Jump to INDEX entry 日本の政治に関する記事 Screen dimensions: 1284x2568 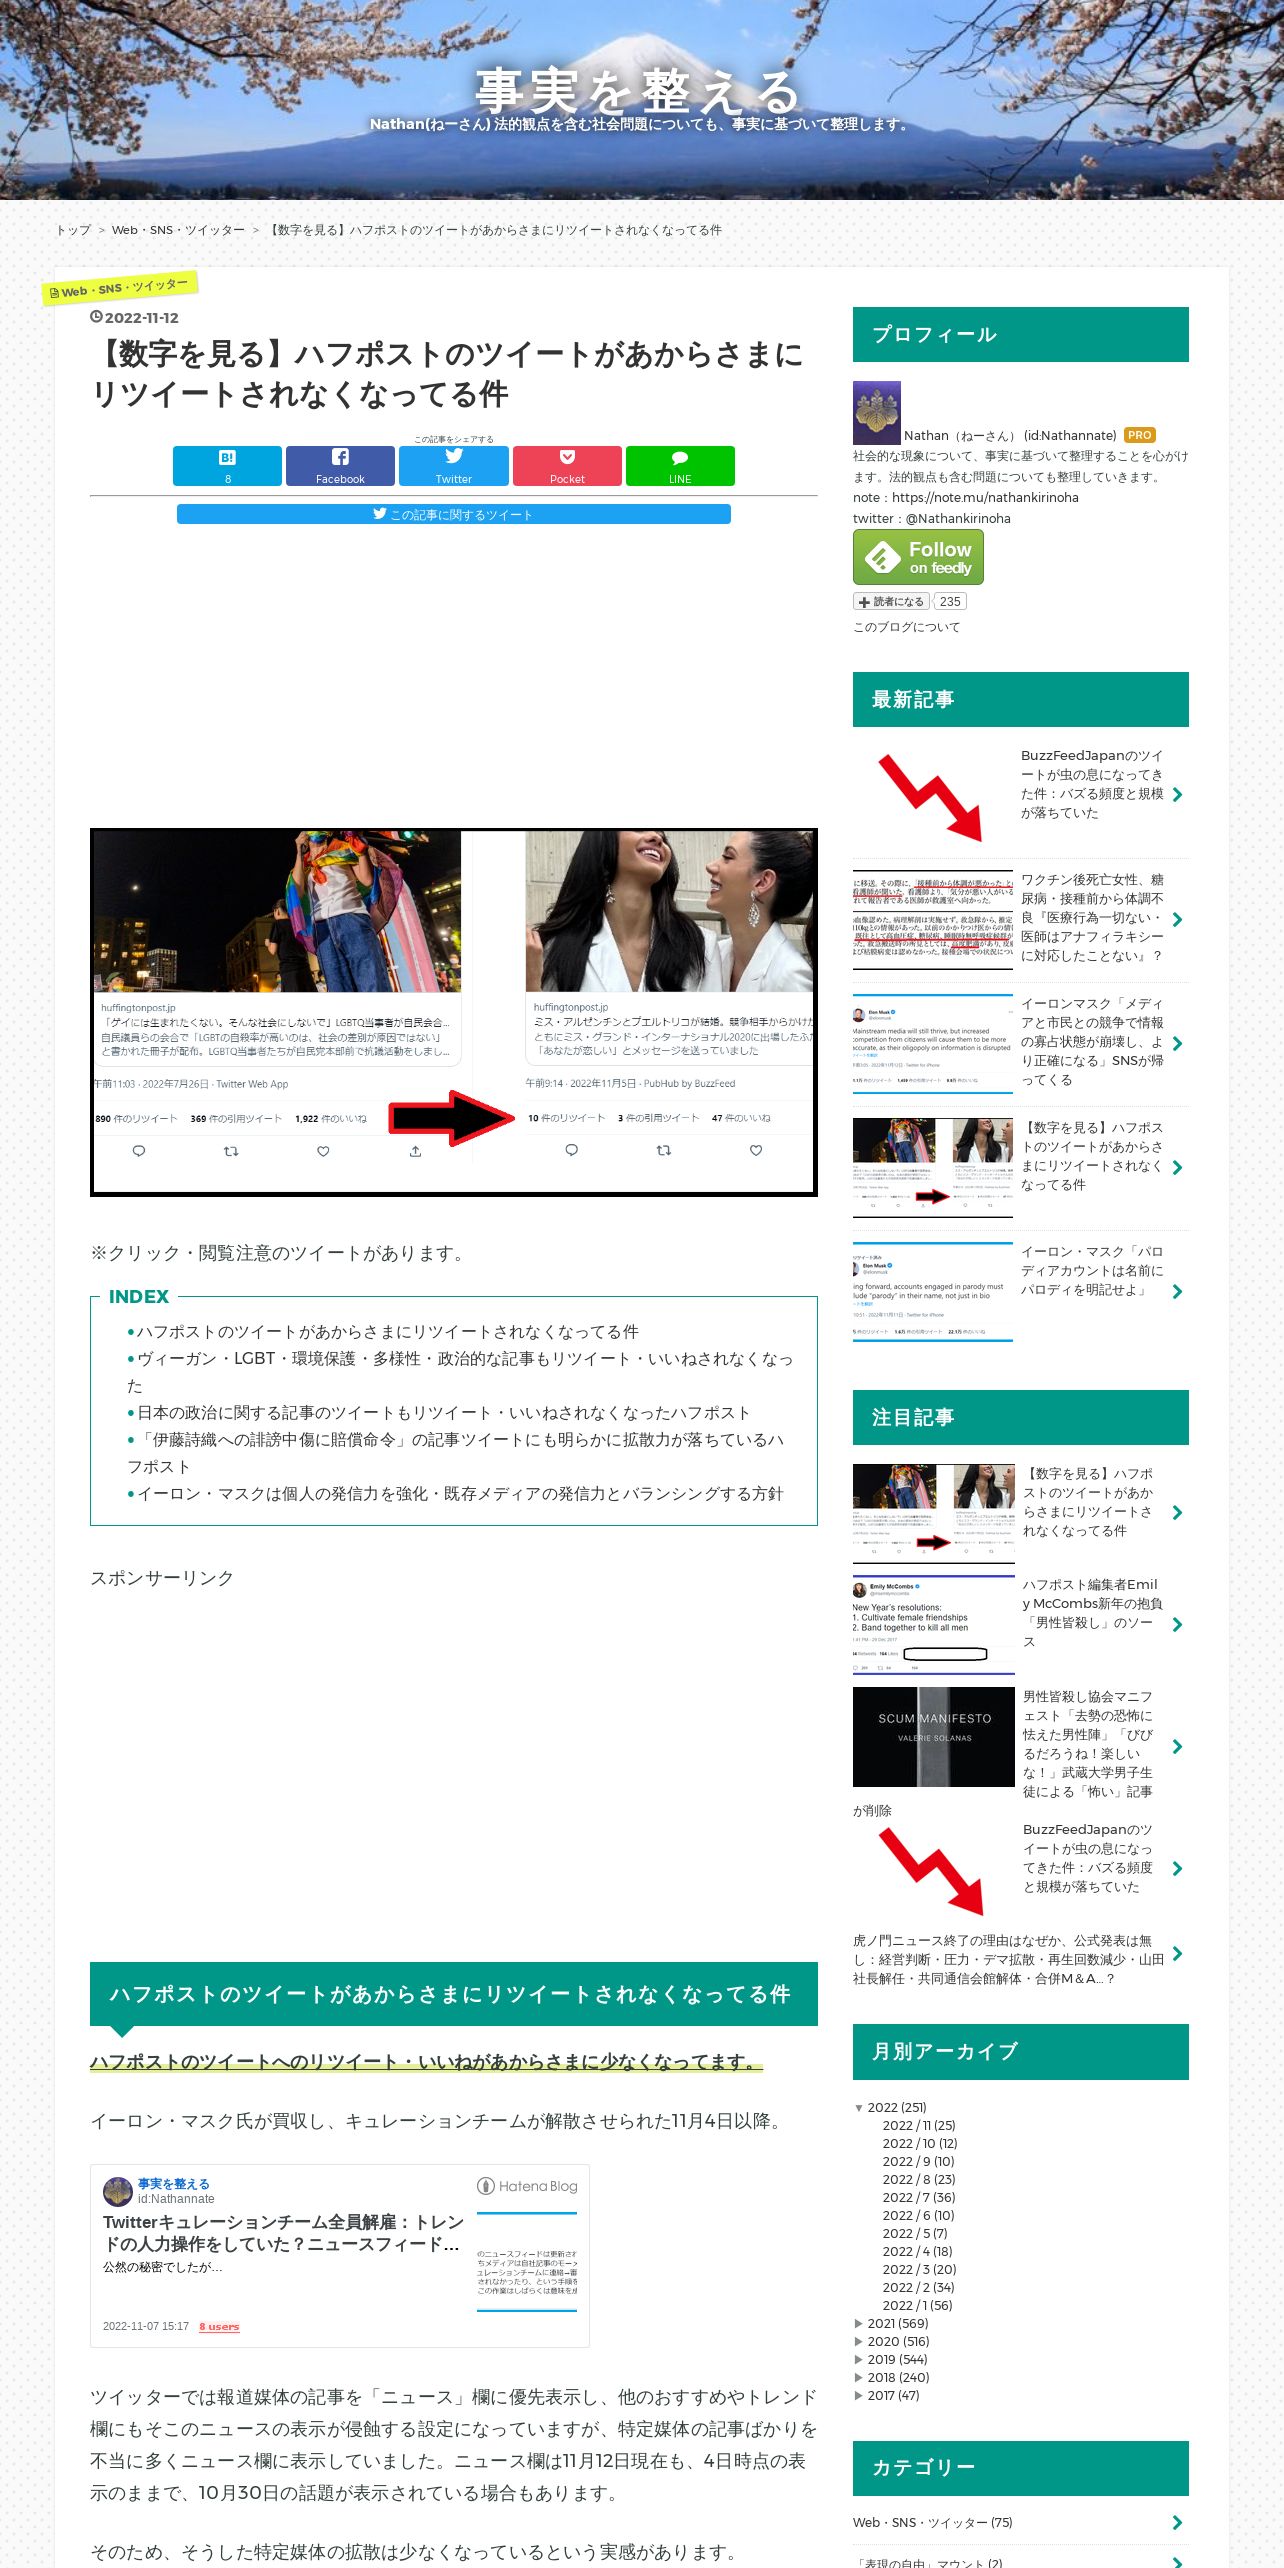443,1413
